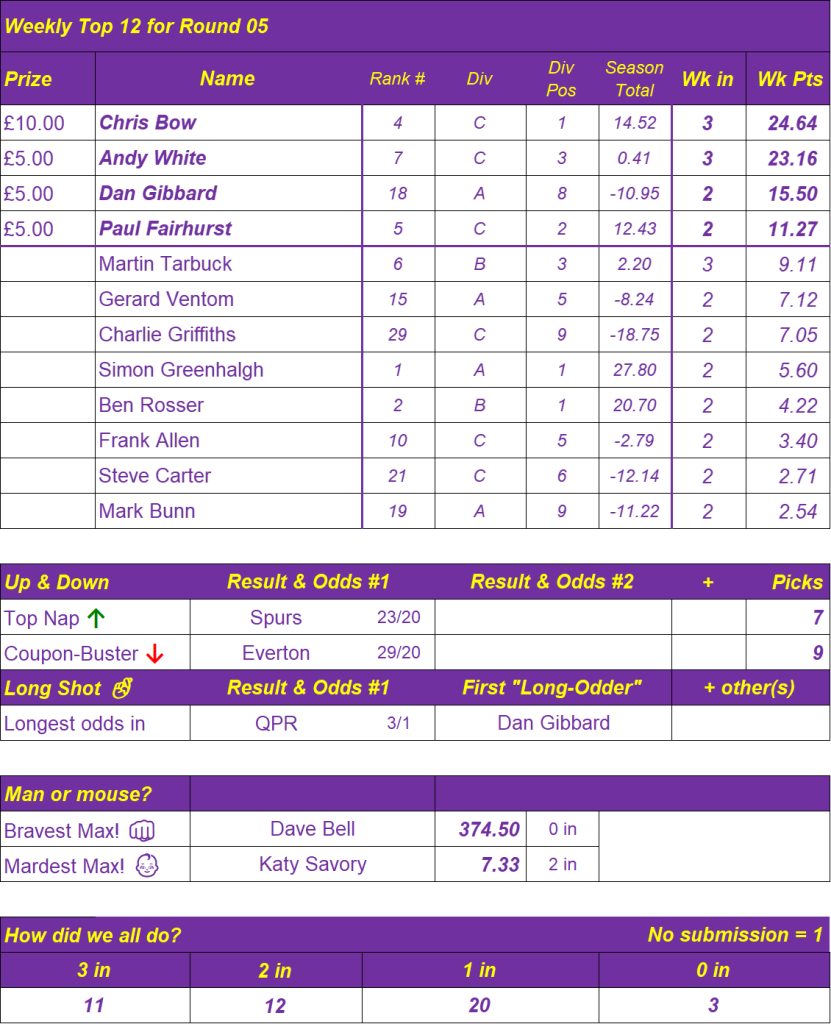Click picks count 9 for Coupon-Buster
Image resolution: width=831 pixels, height=1024 pixels.
click(x=818, y=653)
